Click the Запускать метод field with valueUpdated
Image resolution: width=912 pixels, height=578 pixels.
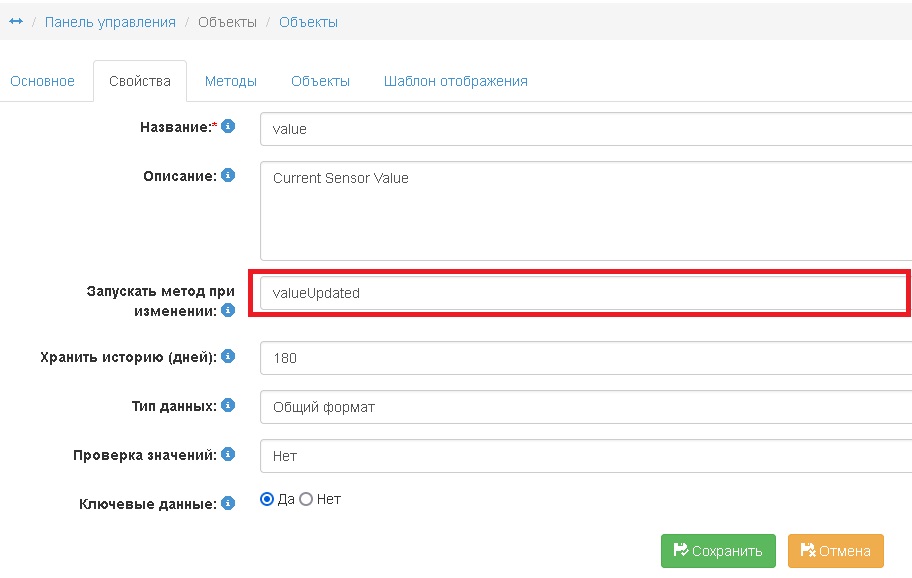point(580,294)
